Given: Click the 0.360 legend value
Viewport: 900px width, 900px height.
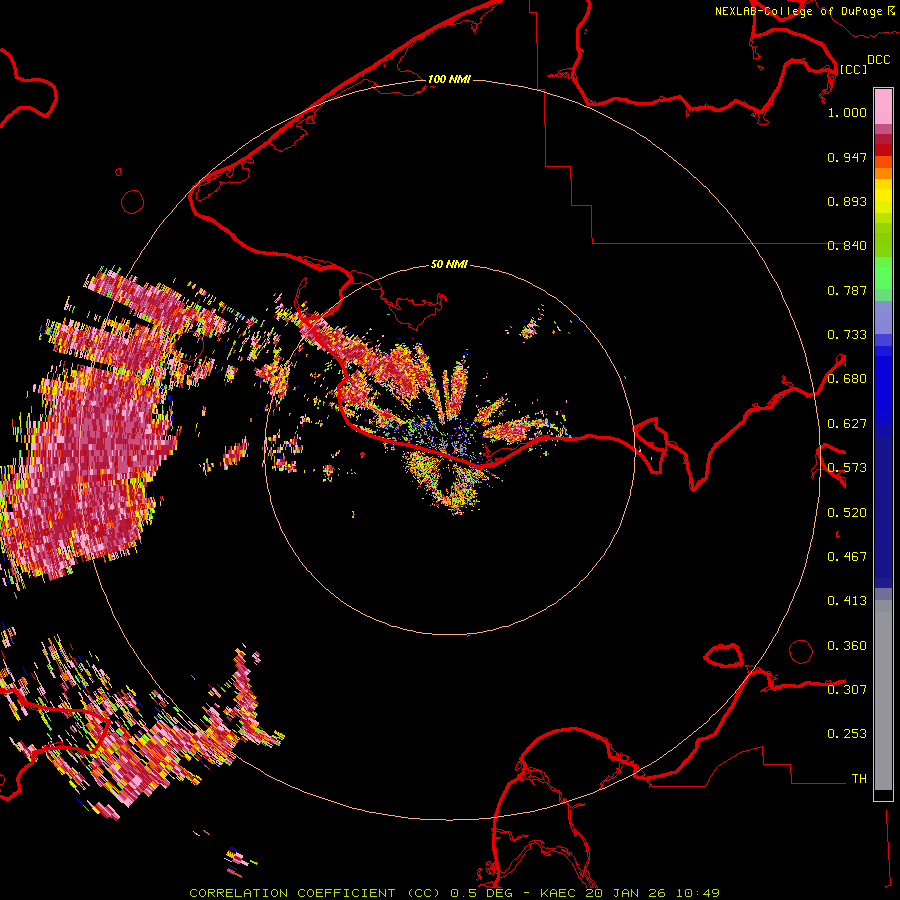Looking at the screenshot, I should (x=847, y=646).
